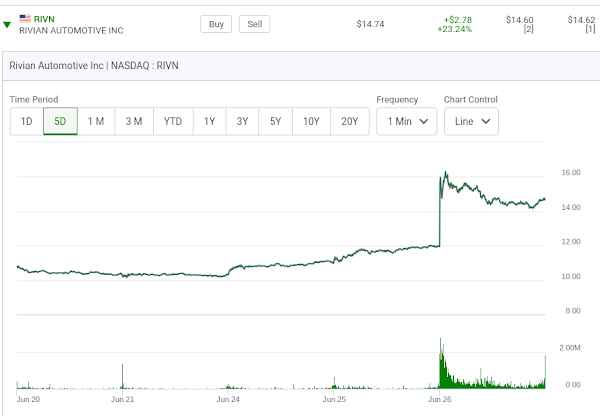Image resolution: width=600 pixels, height=416 pixels.
Task: Click the 2.00M volume axis label
Action: pos(570,347)
